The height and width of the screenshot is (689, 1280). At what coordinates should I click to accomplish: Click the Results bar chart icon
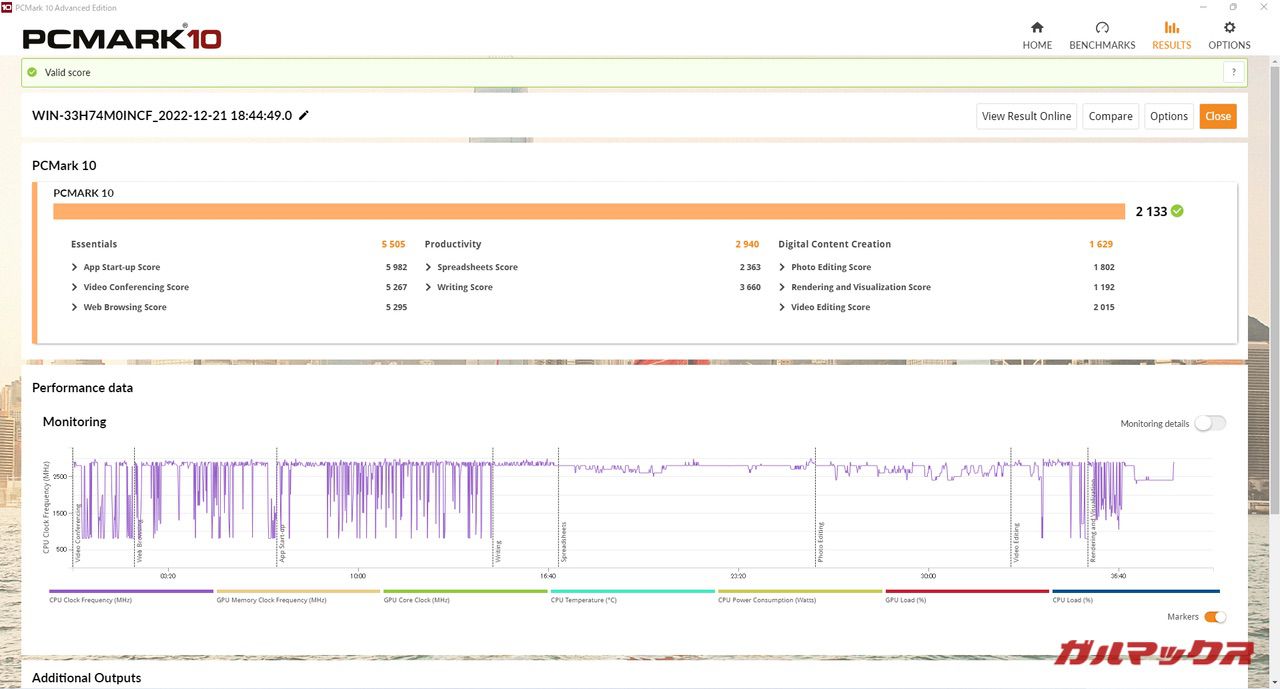click(1171, 28)
